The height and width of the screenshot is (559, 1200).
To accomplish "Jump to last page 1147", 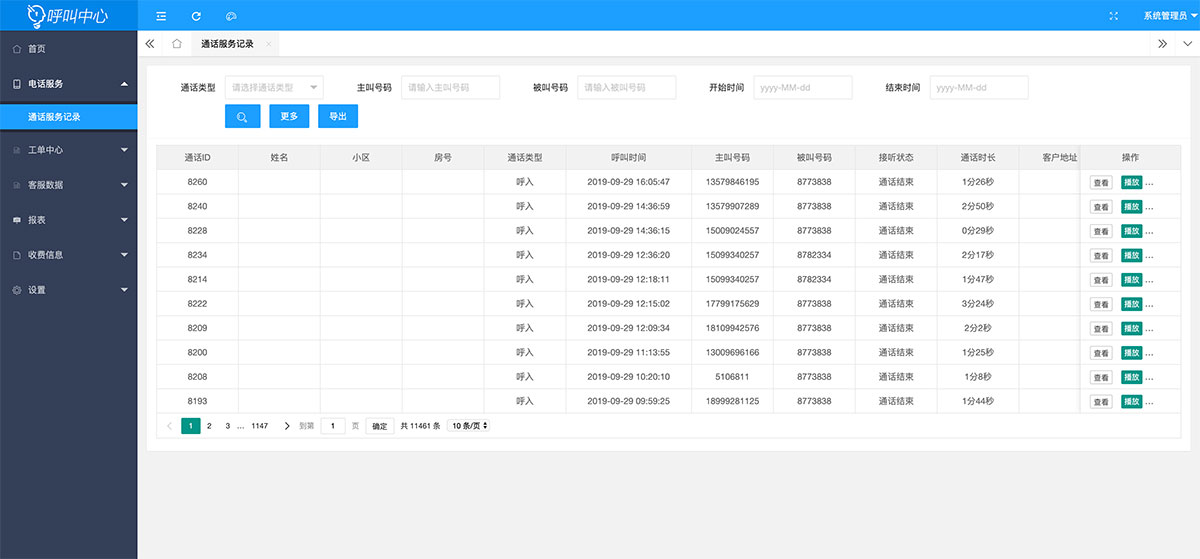I will (x=260, y=425).
